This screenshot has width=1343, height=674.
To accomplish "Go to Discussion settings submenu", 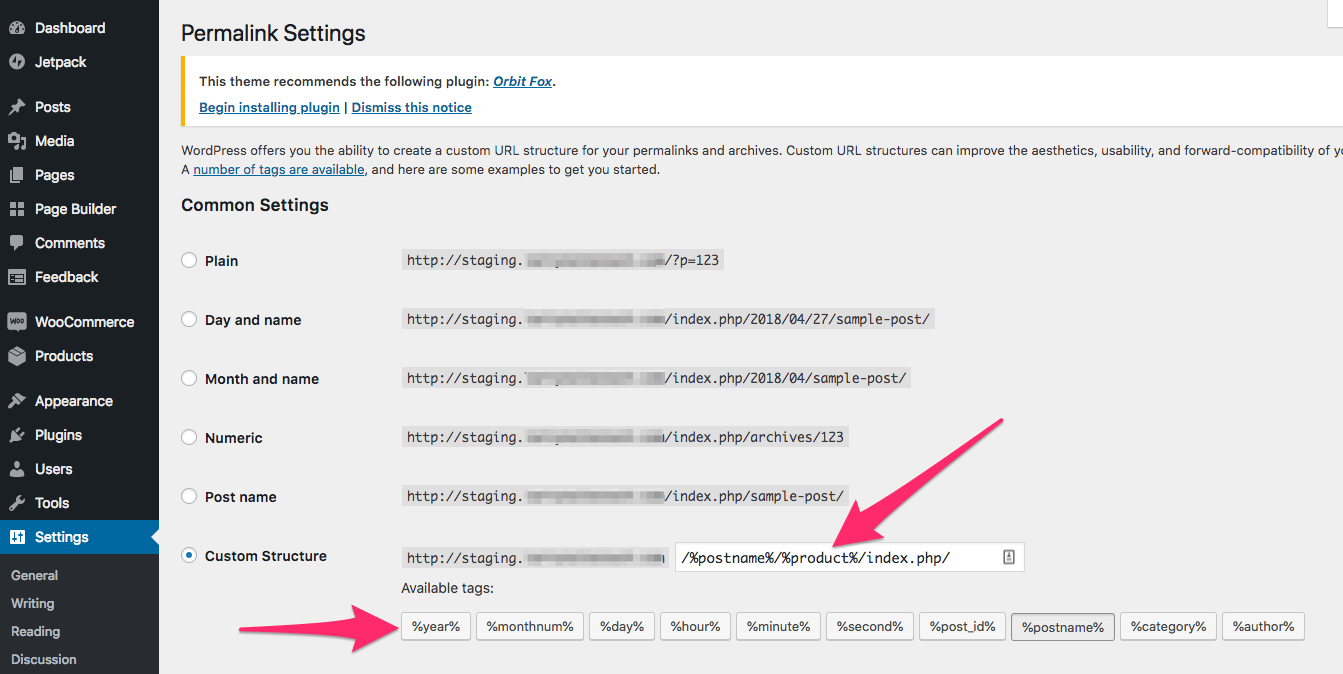I will pyautogui.click(x=43, y=659).
